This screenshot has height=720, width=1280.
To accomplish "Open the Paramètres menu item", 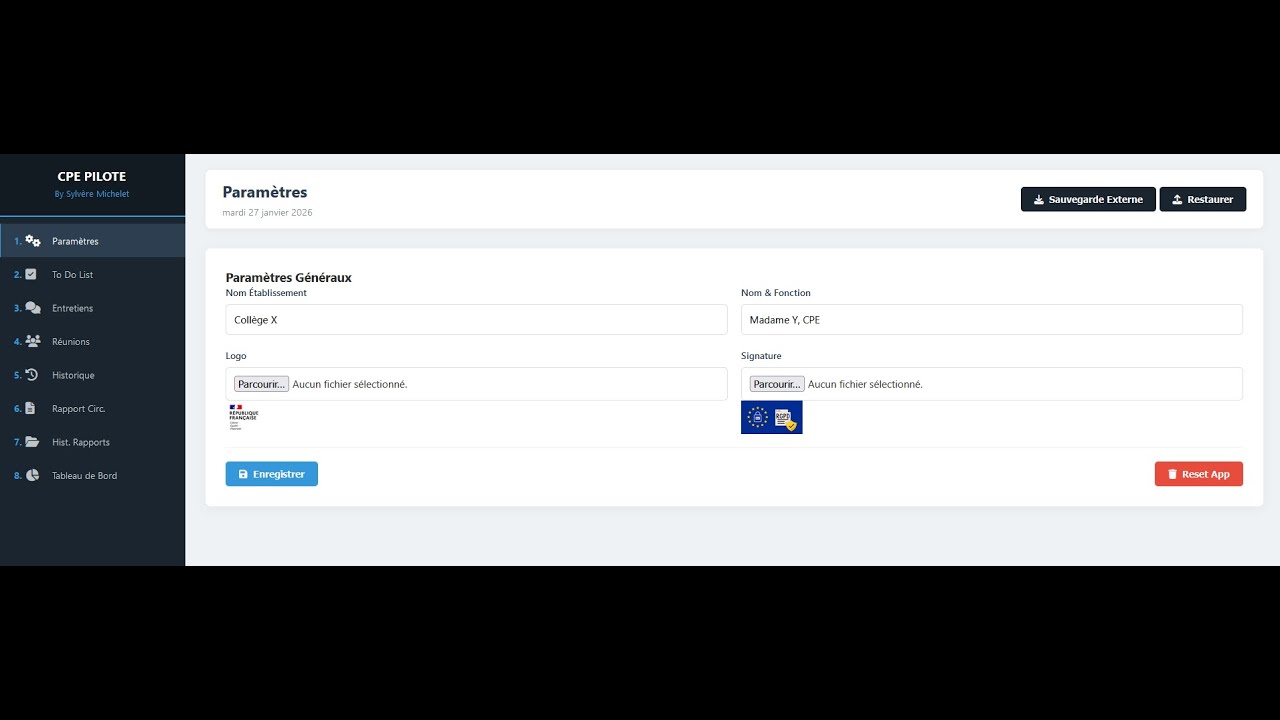I will 92,241.
